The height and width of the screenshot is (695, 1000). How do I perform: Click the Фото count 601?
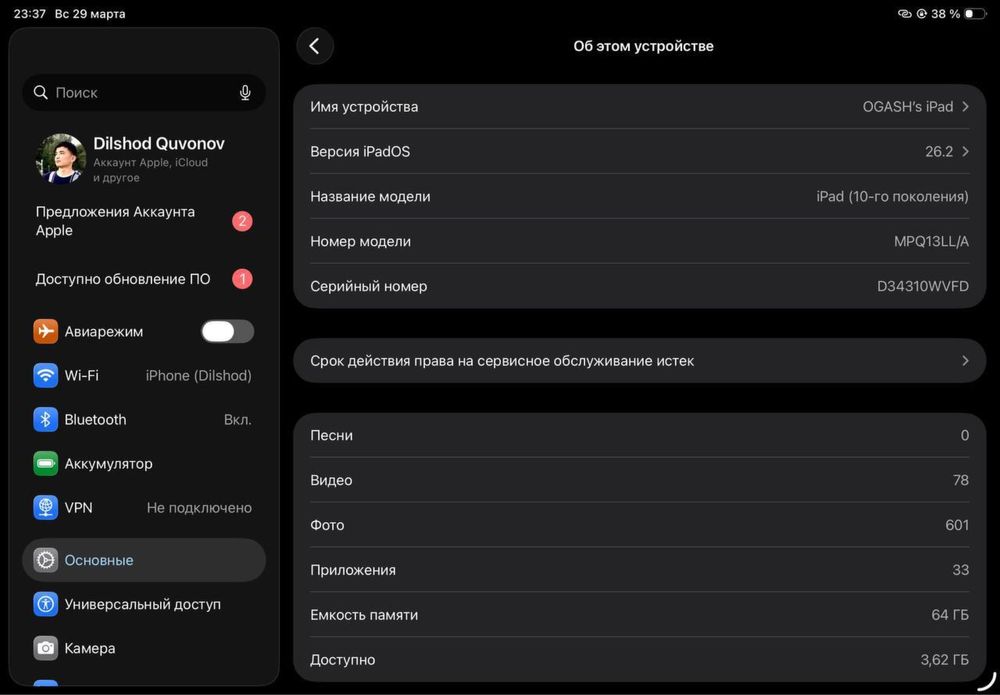point(957,525)
